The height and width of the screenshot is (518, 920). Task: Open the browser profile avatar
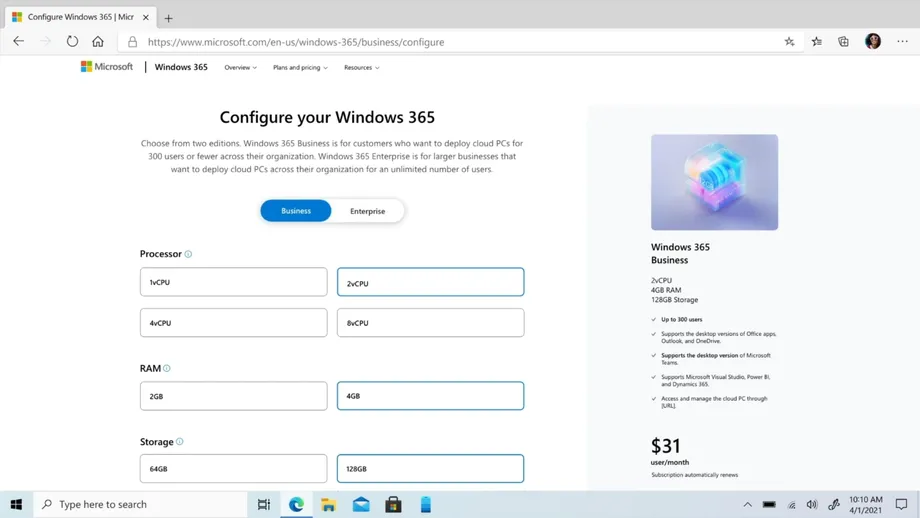[x=873, y=42]
